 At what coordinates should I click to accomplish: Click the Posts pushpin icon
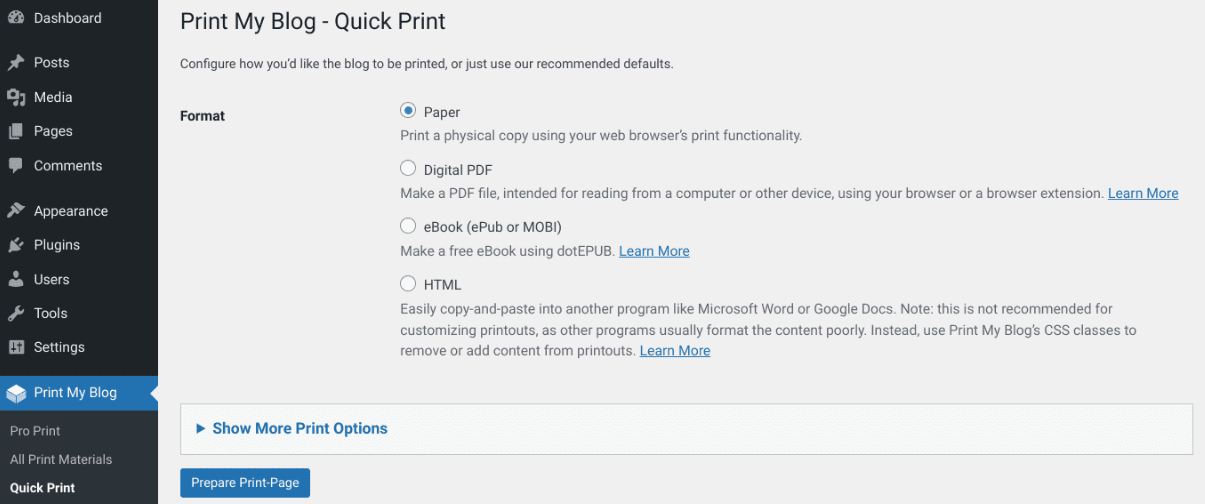pyautogui.click(x=16, y=63)
